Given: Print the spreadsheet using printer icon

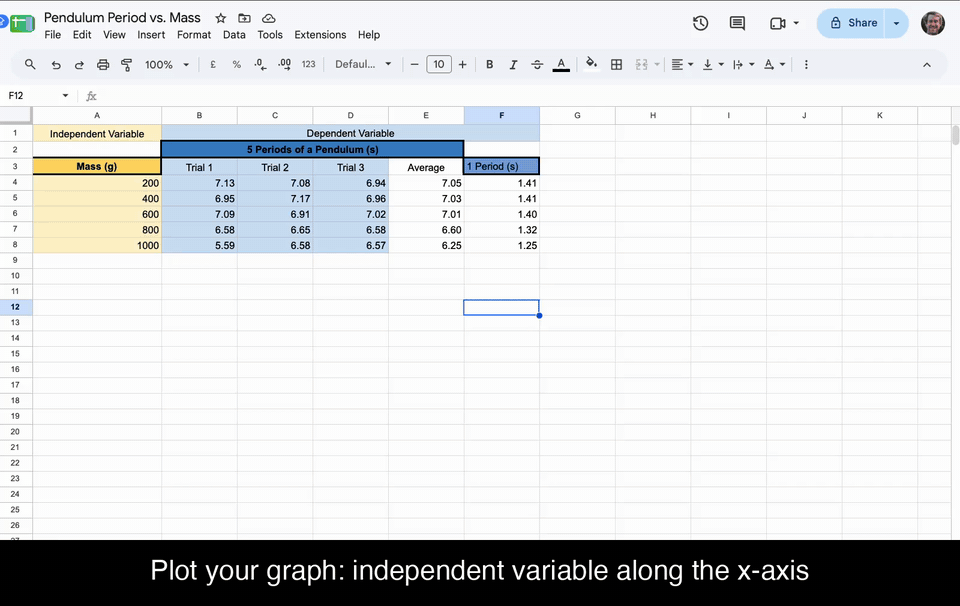Looking at the screenshot, I should click(103, 64).
